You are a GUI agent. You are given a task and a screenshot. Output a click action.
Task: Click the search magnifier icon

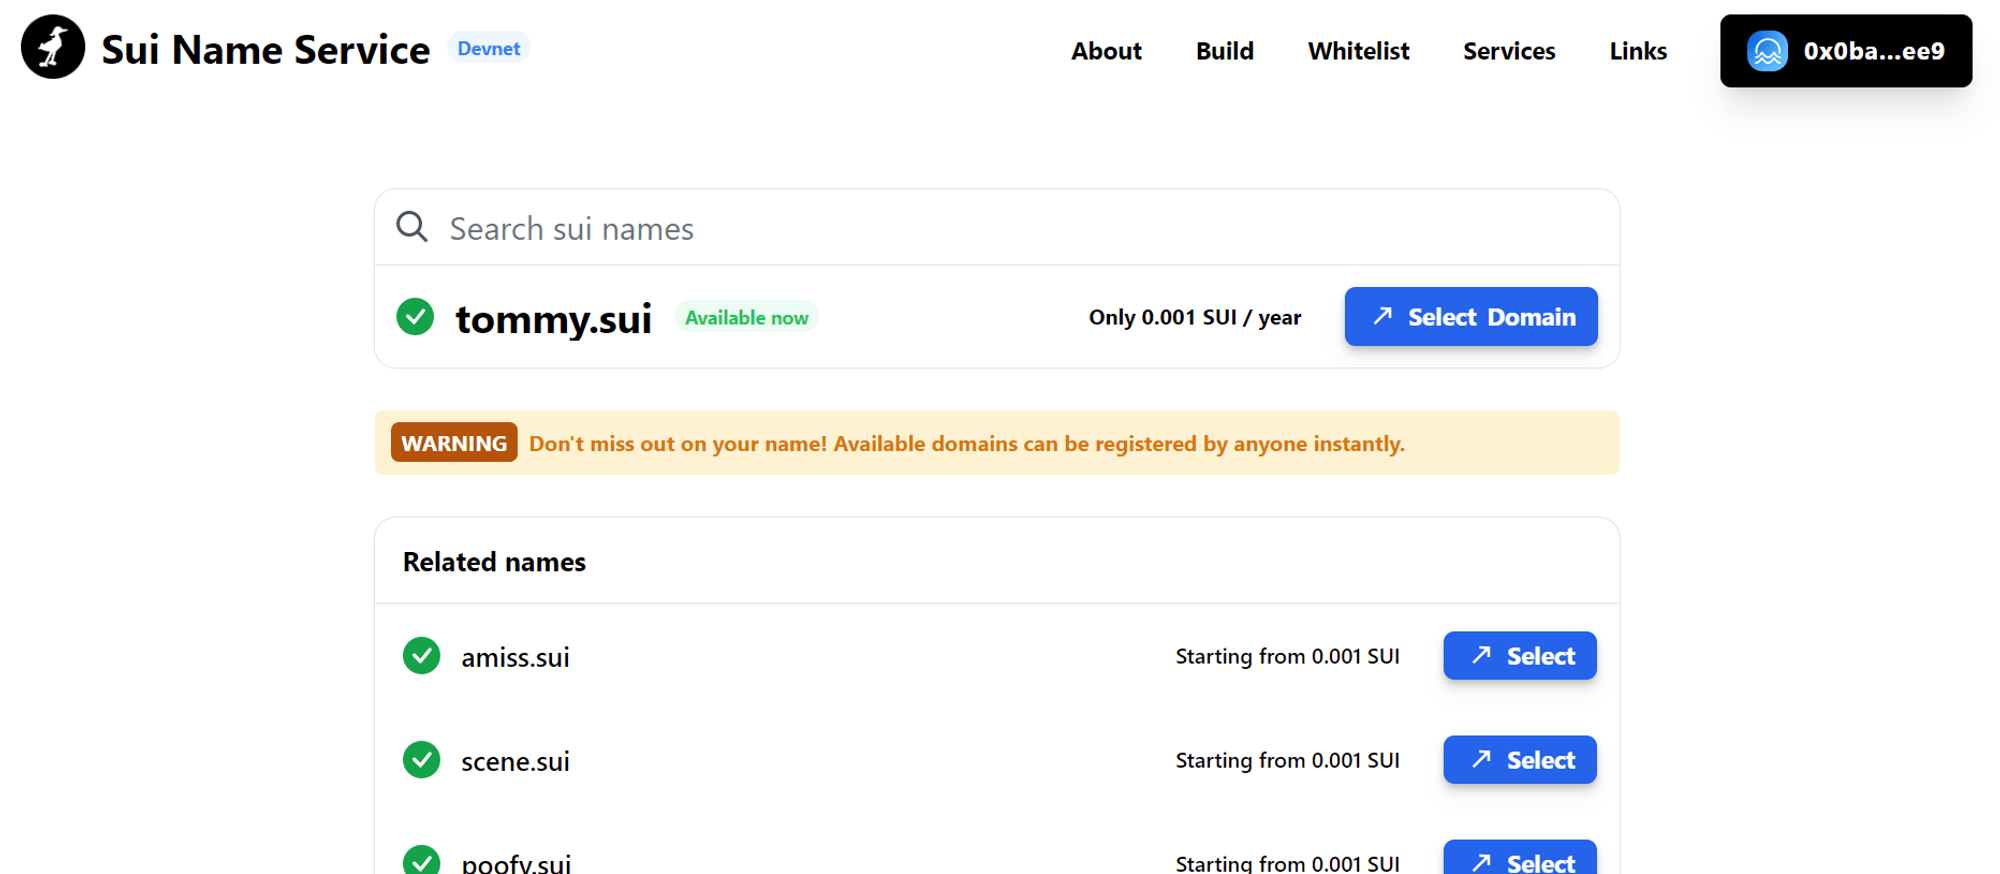click(412, 227)
